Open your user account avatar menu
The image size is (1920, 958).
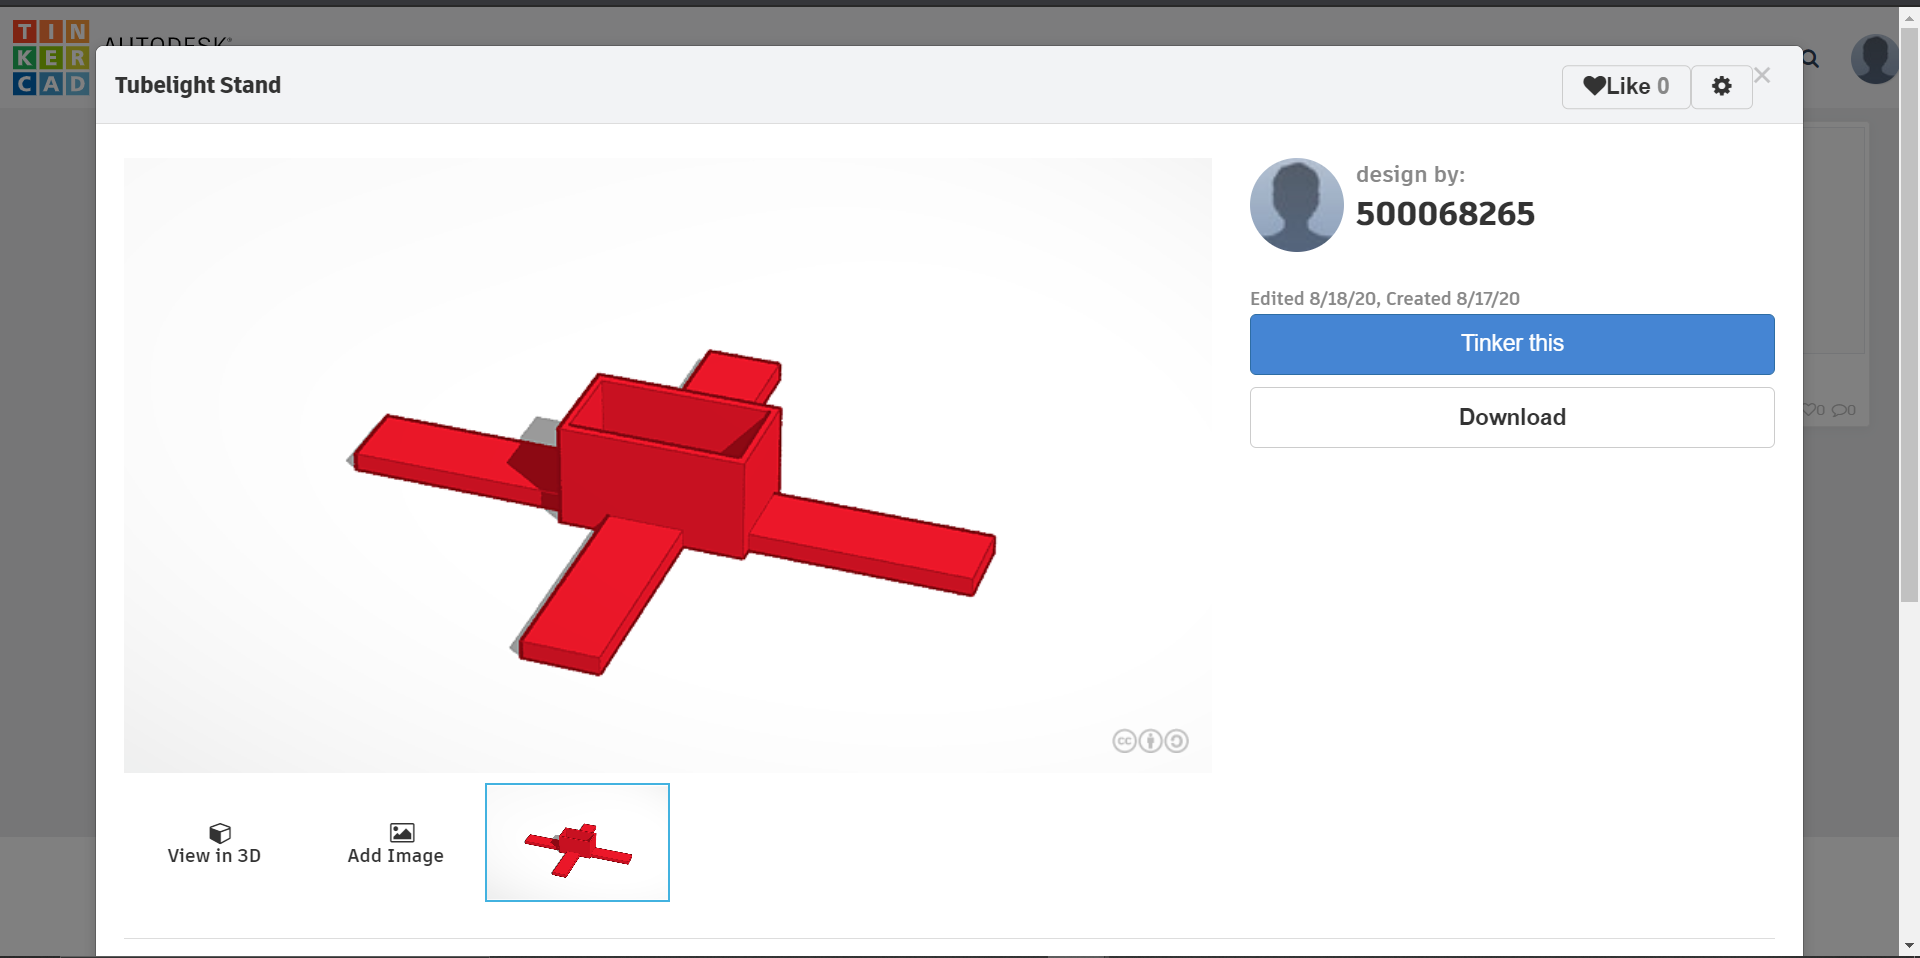(1875, 59)
